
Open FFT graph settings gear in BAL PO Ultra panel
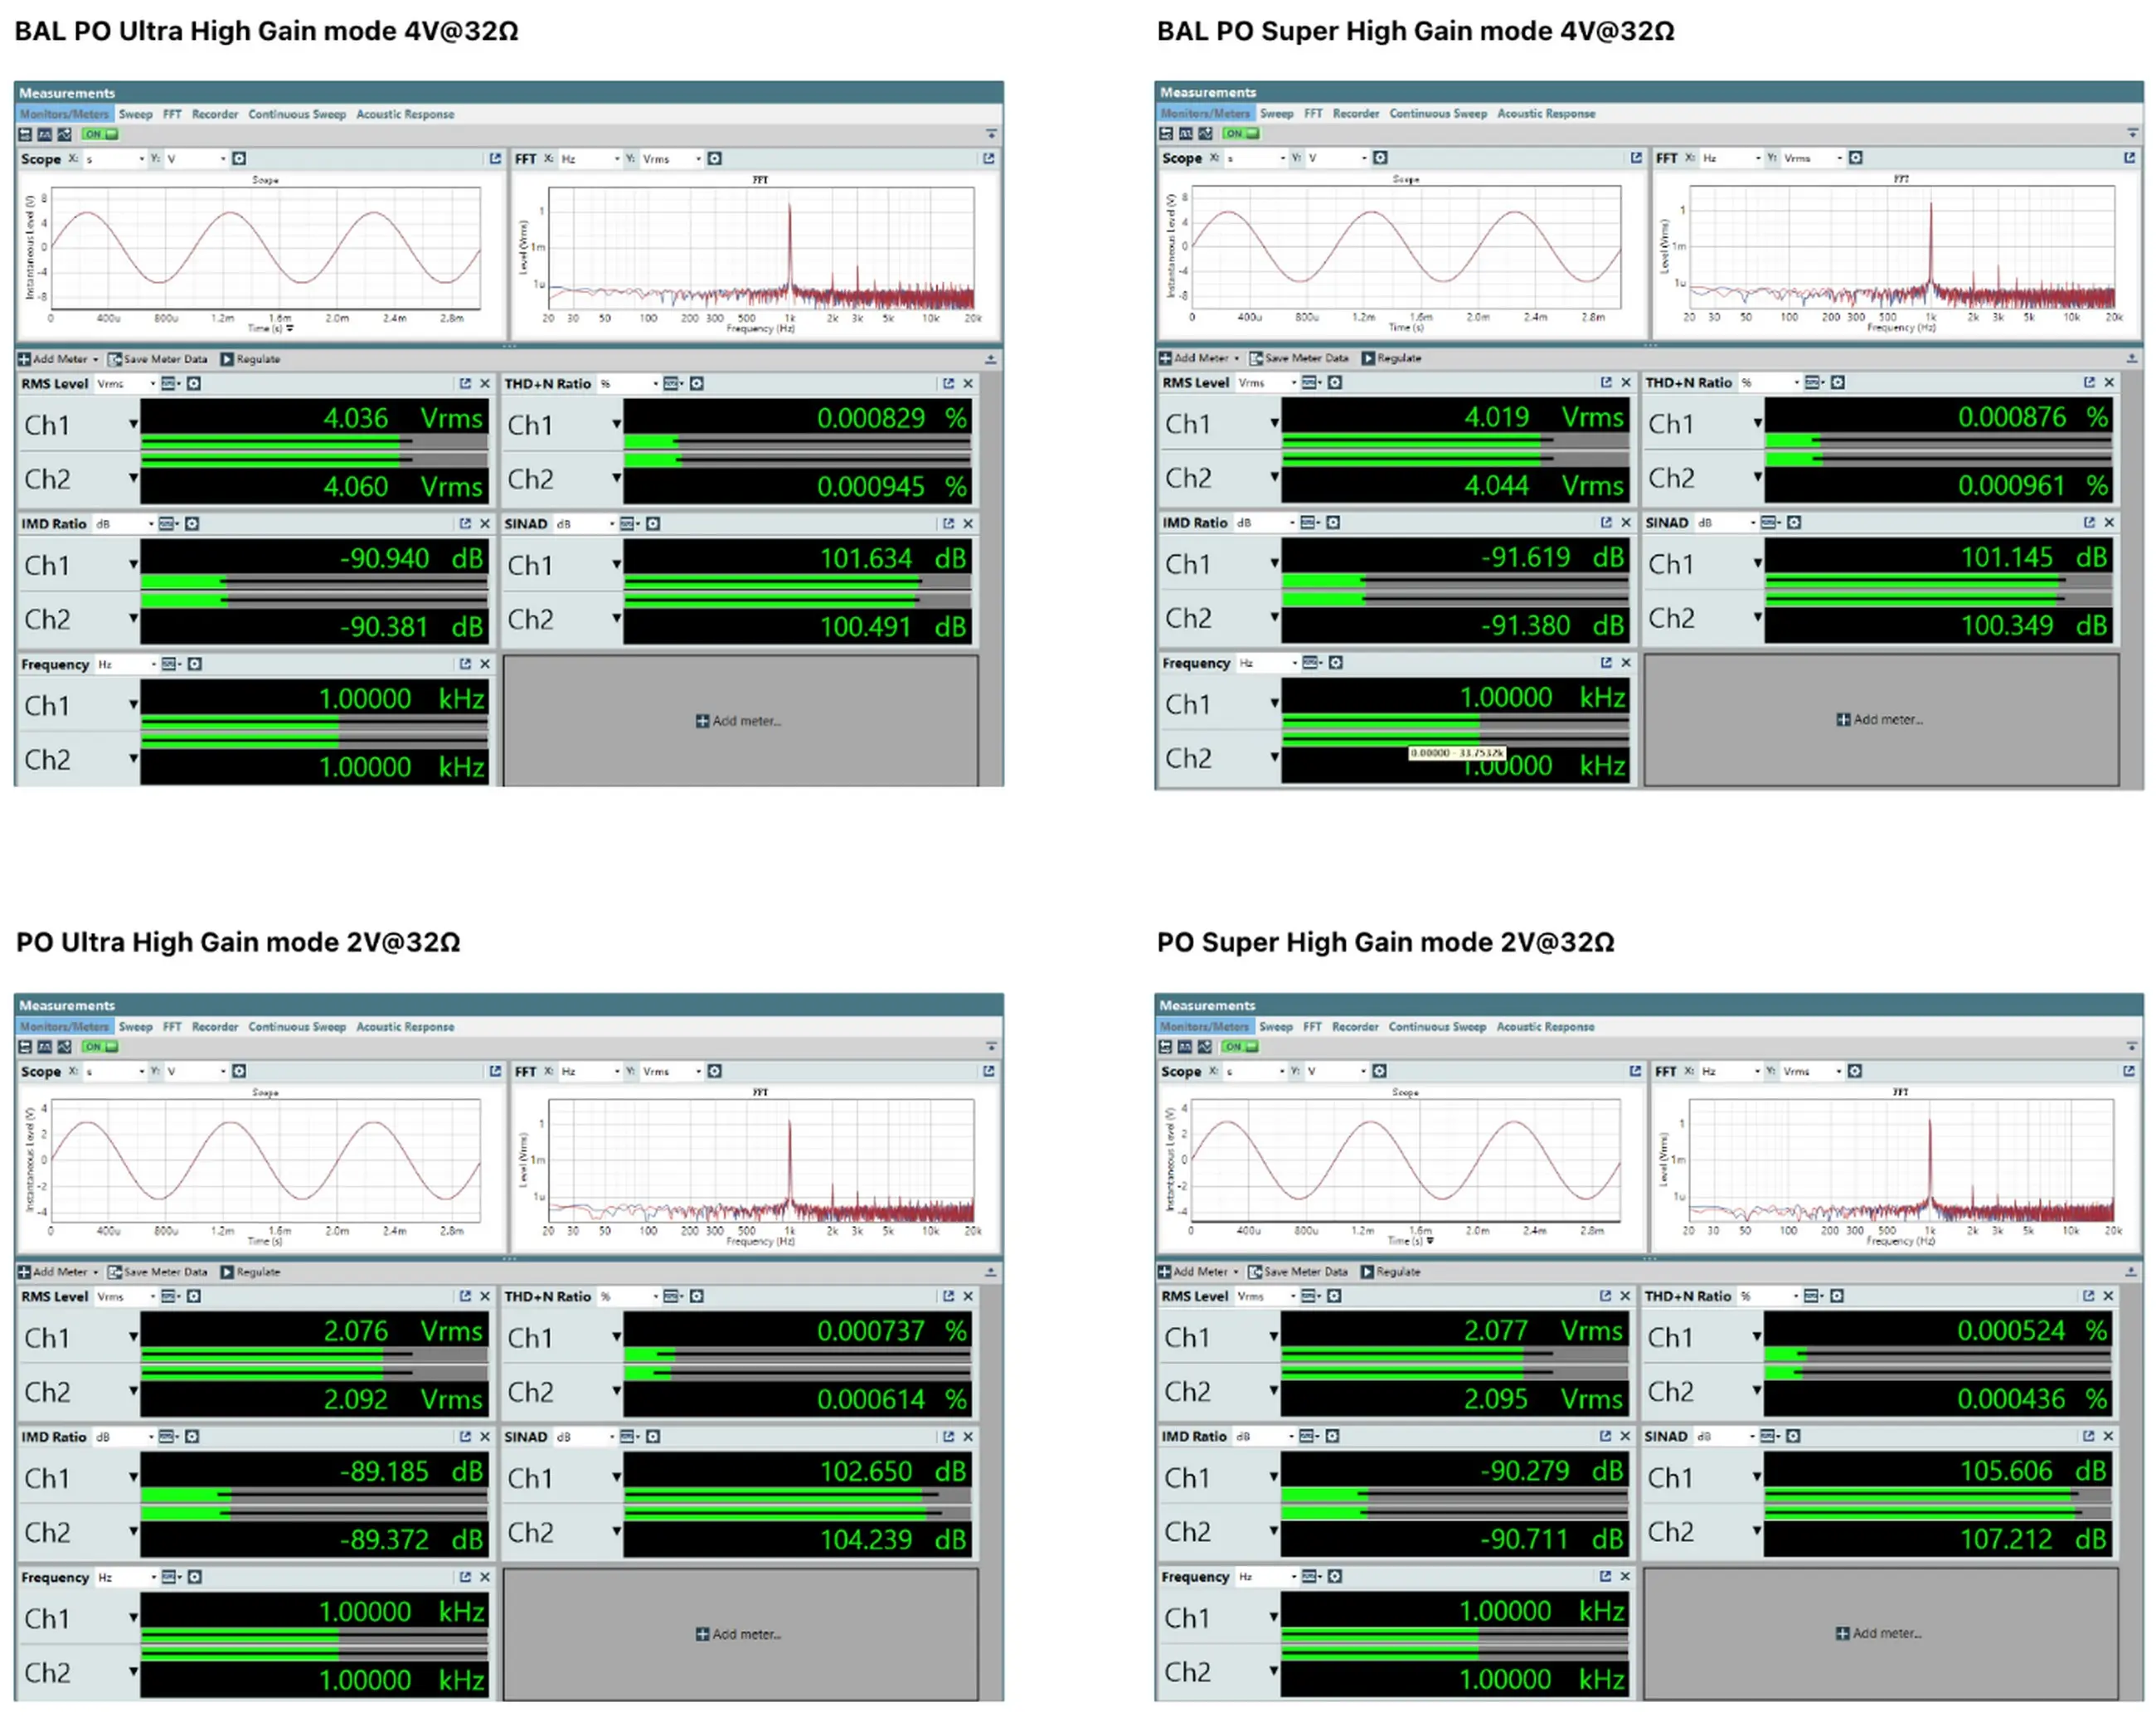click(715, 159)
